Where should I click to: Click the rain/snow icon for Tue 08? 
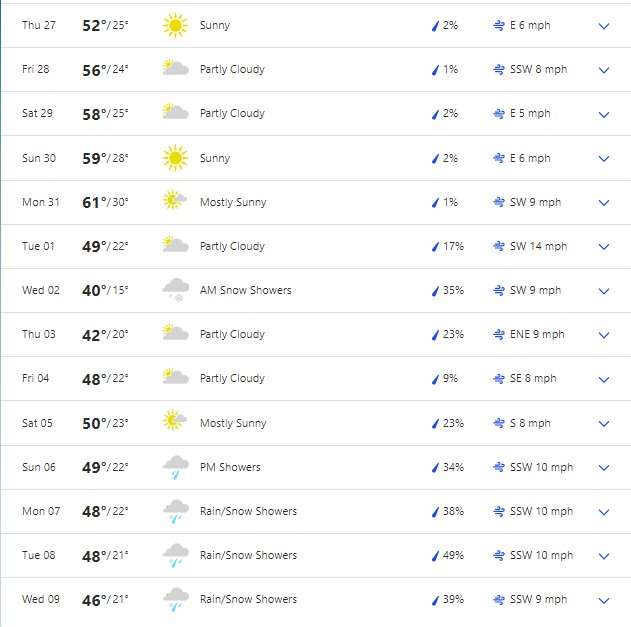(175, 555)
